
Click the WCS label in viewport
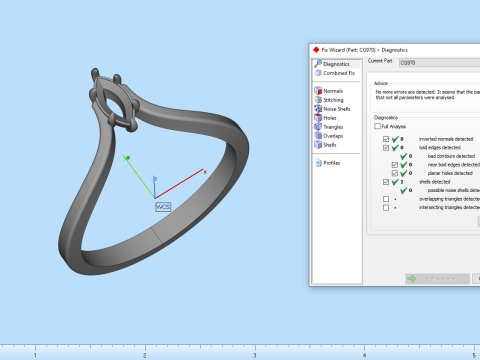click(163, 207)
